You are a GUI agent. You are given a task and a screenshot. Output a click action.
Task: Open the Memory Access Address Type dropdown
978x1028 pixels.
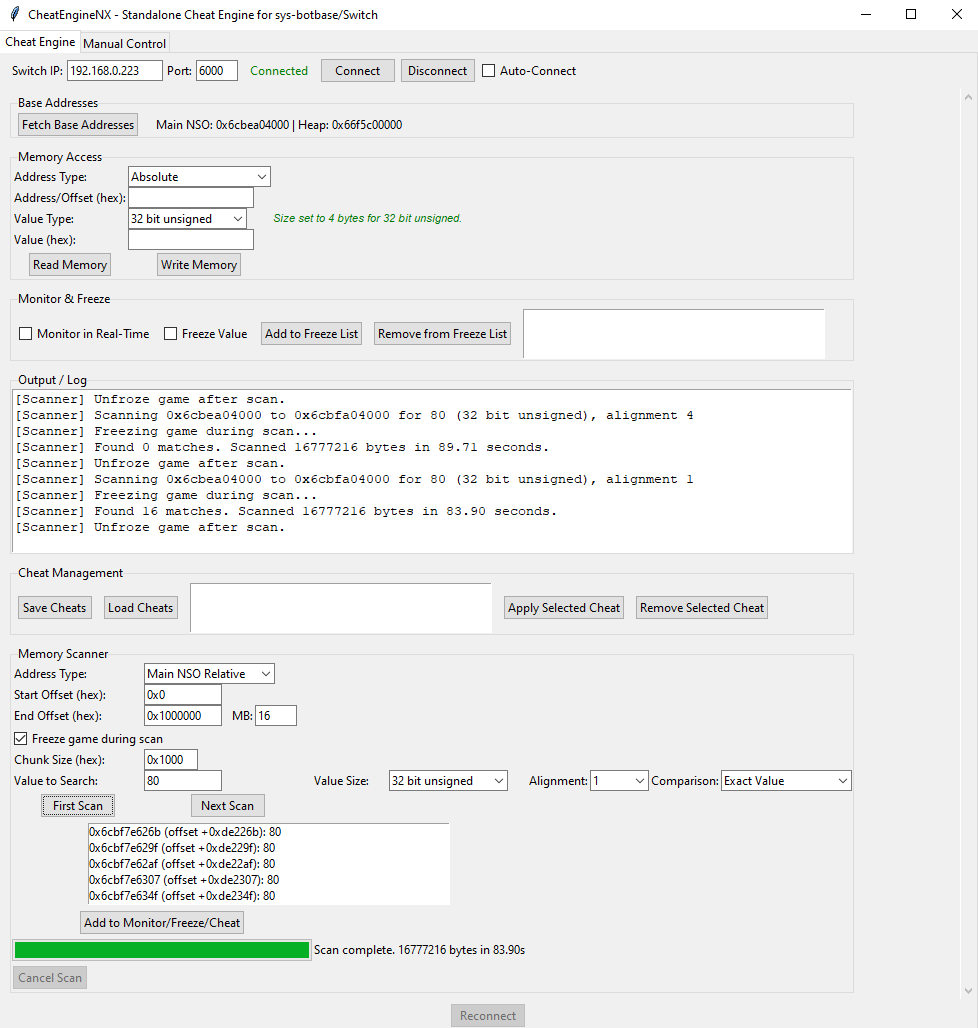click(x=199, y=176)
